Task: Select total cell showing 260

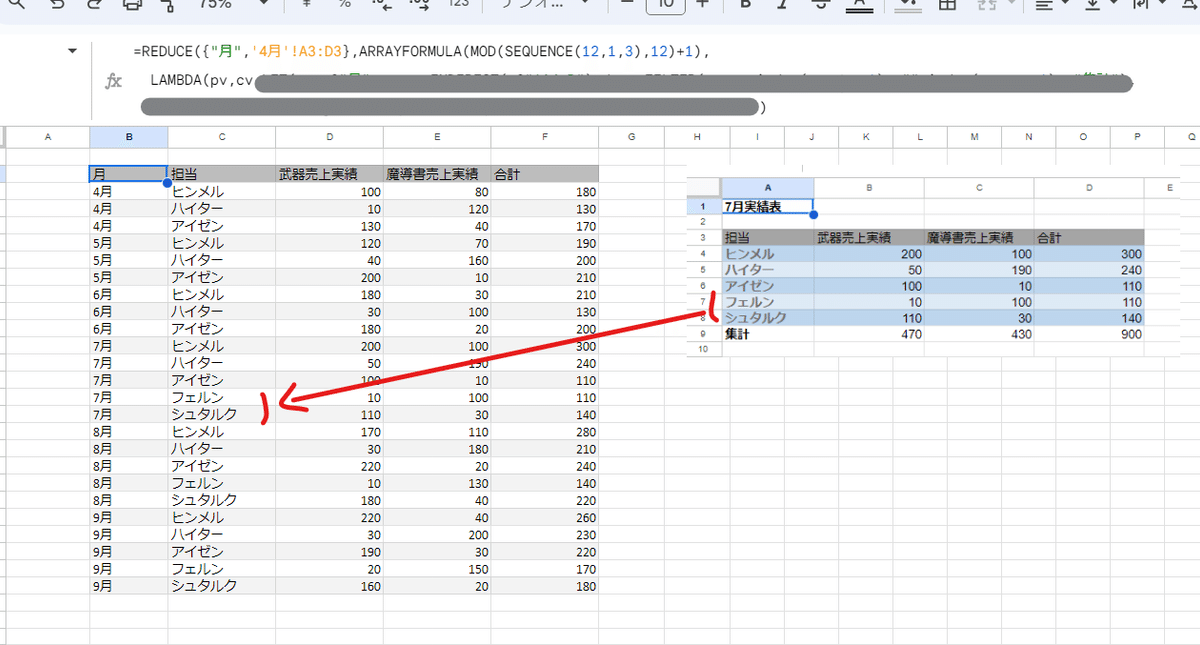Action: [544, 517]
